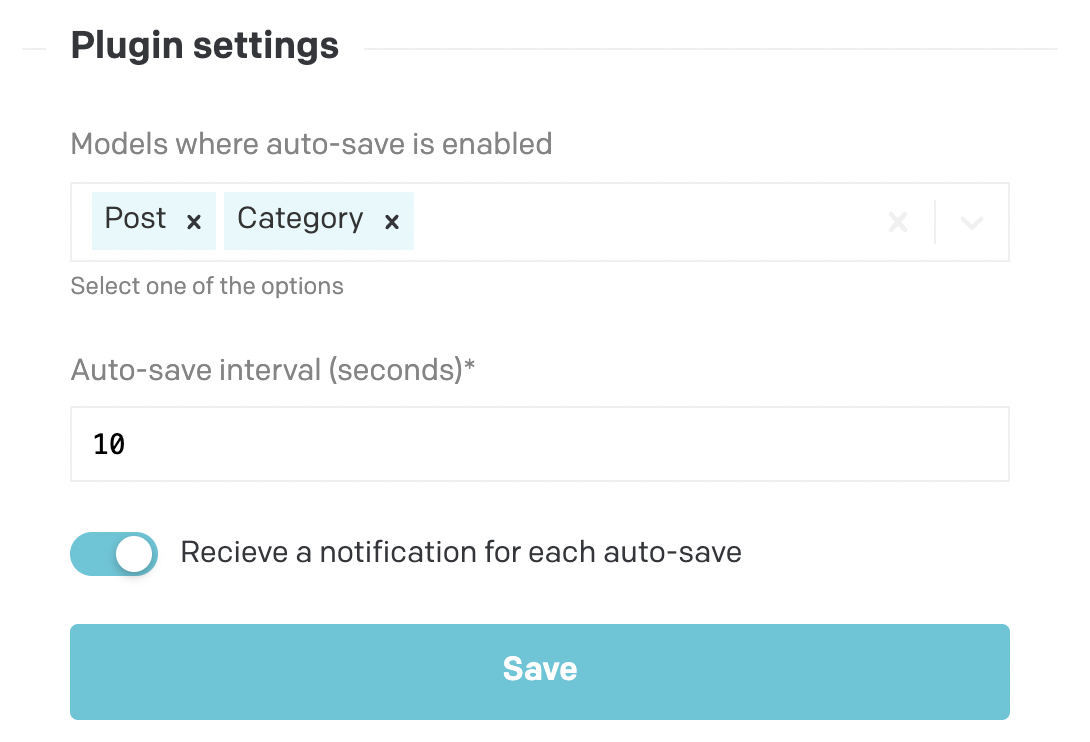Click the 'Select one of the options' hint text
1090x742 pixels.
click(x=207, y=286)
